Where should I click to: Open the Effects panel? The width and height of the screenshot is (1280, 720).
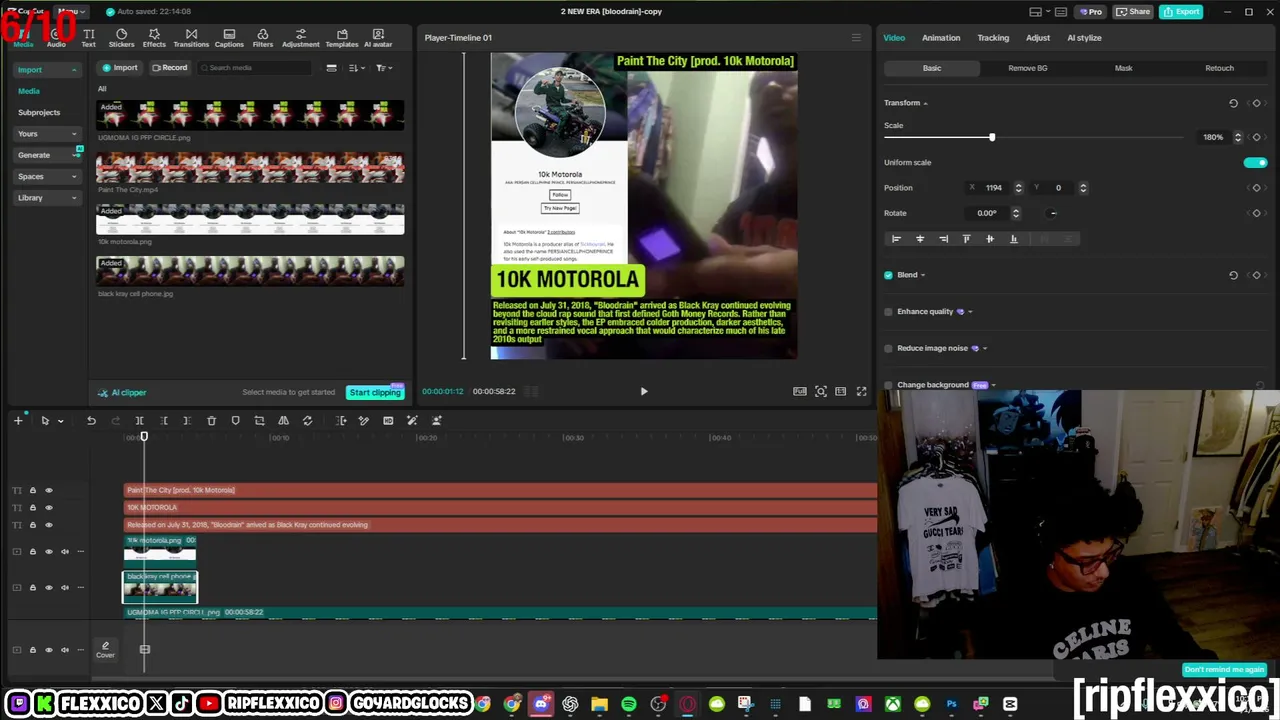click(x=154, y=38)
